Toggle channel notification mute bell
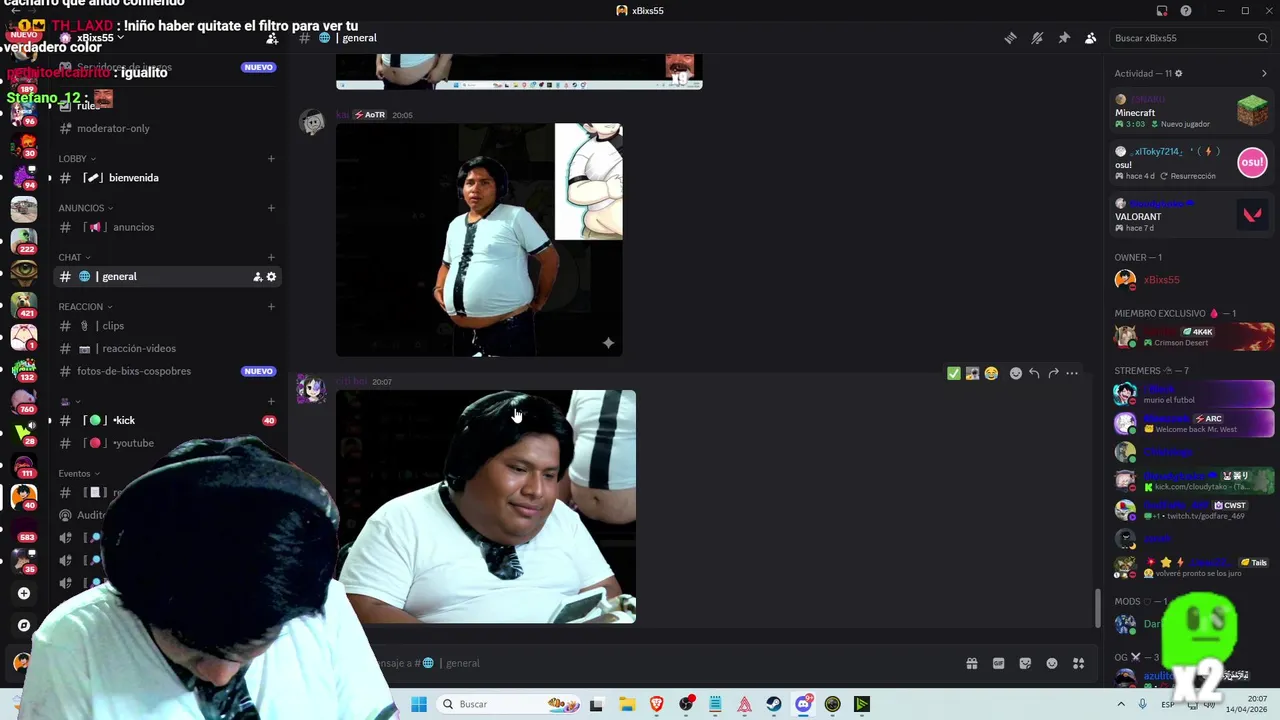 (1037, 38)
